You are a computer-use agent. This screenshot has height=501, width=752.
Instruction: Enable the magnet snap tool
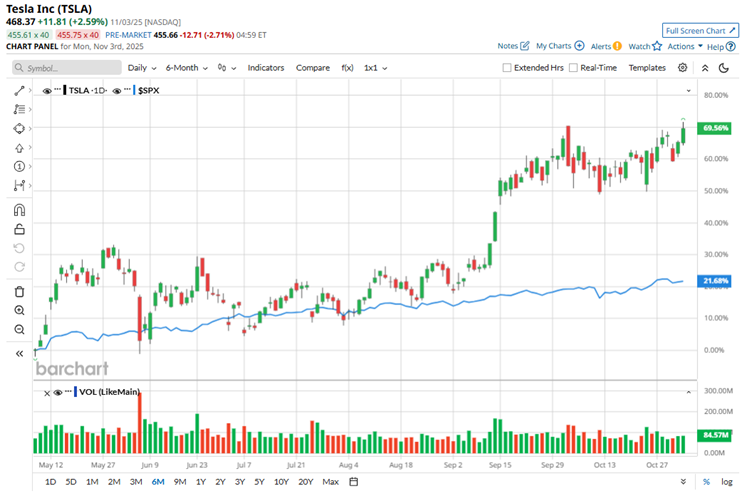click(19, 210)
